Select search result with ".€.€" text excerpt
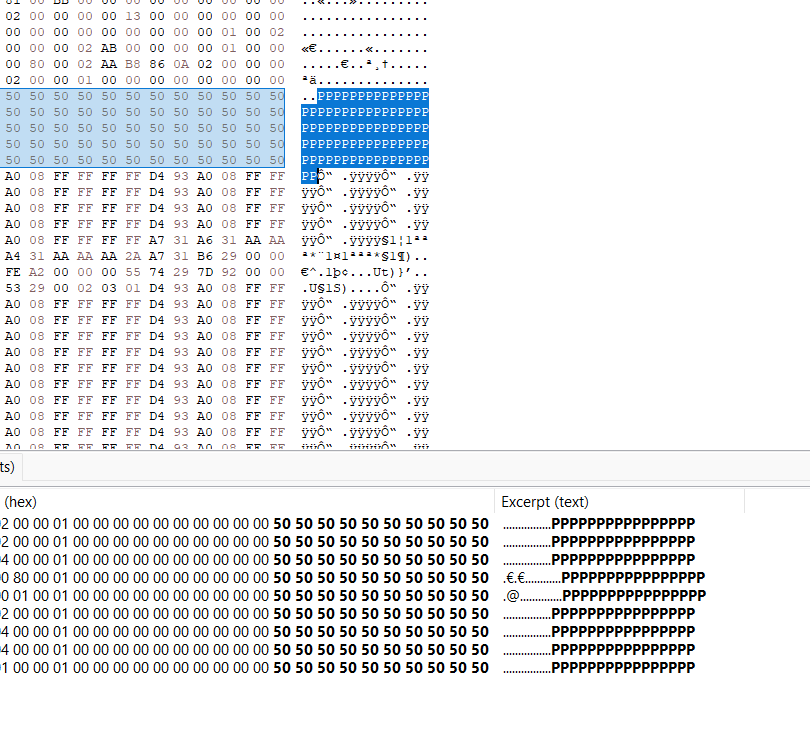The height and width of the screenshot is (737, 810). click(405, 577)
